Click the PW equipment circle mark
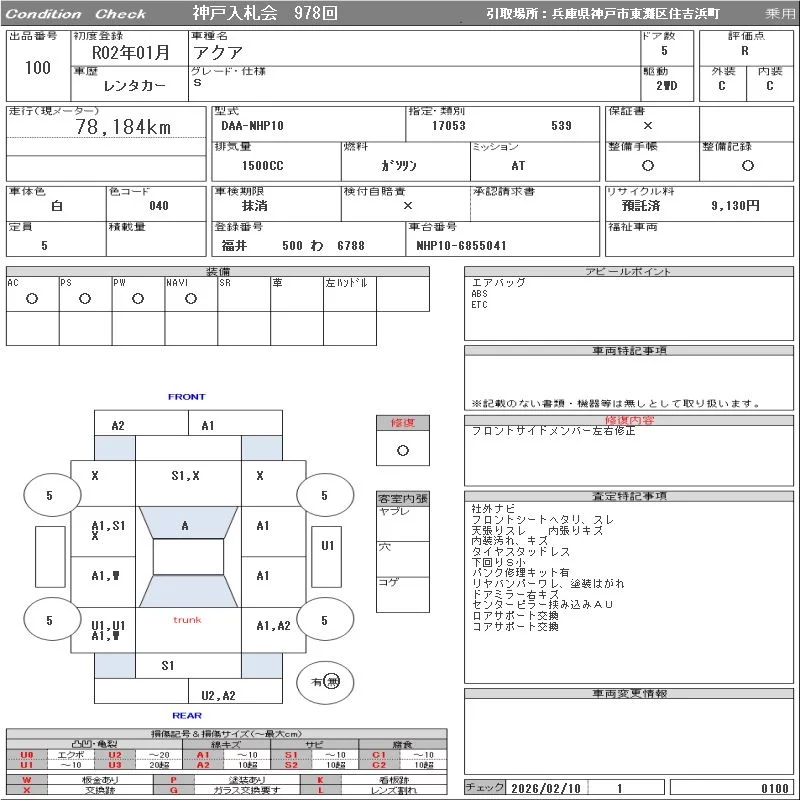 point(137,298)
